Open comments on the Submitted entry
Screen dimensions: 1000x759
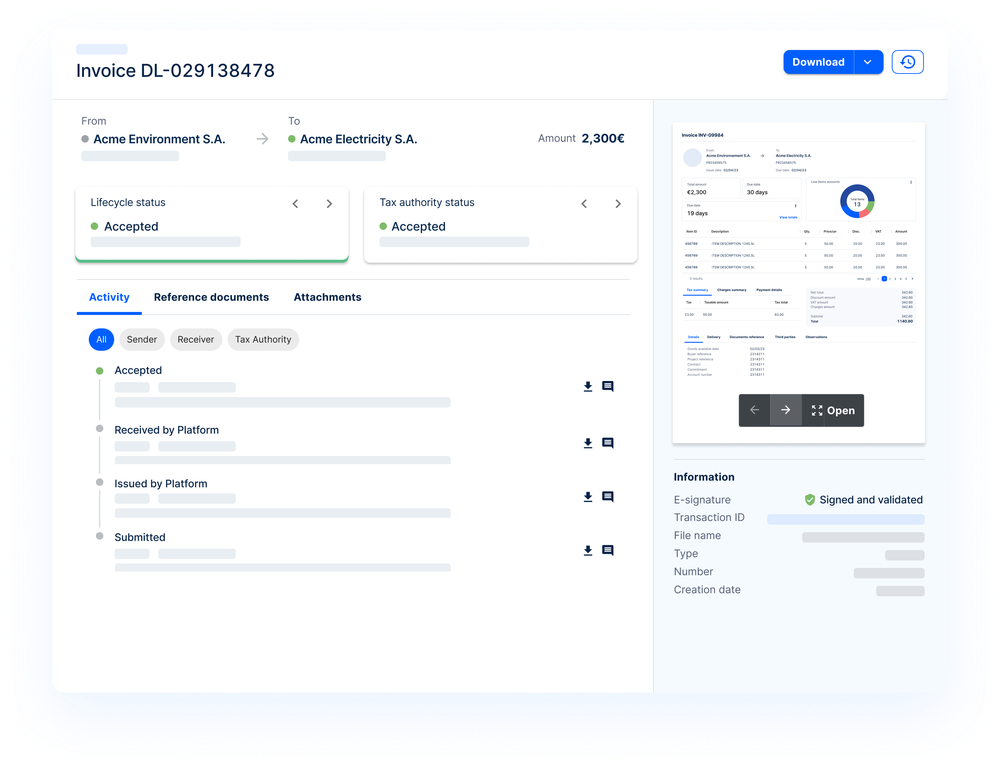click(x=607, y=549)
